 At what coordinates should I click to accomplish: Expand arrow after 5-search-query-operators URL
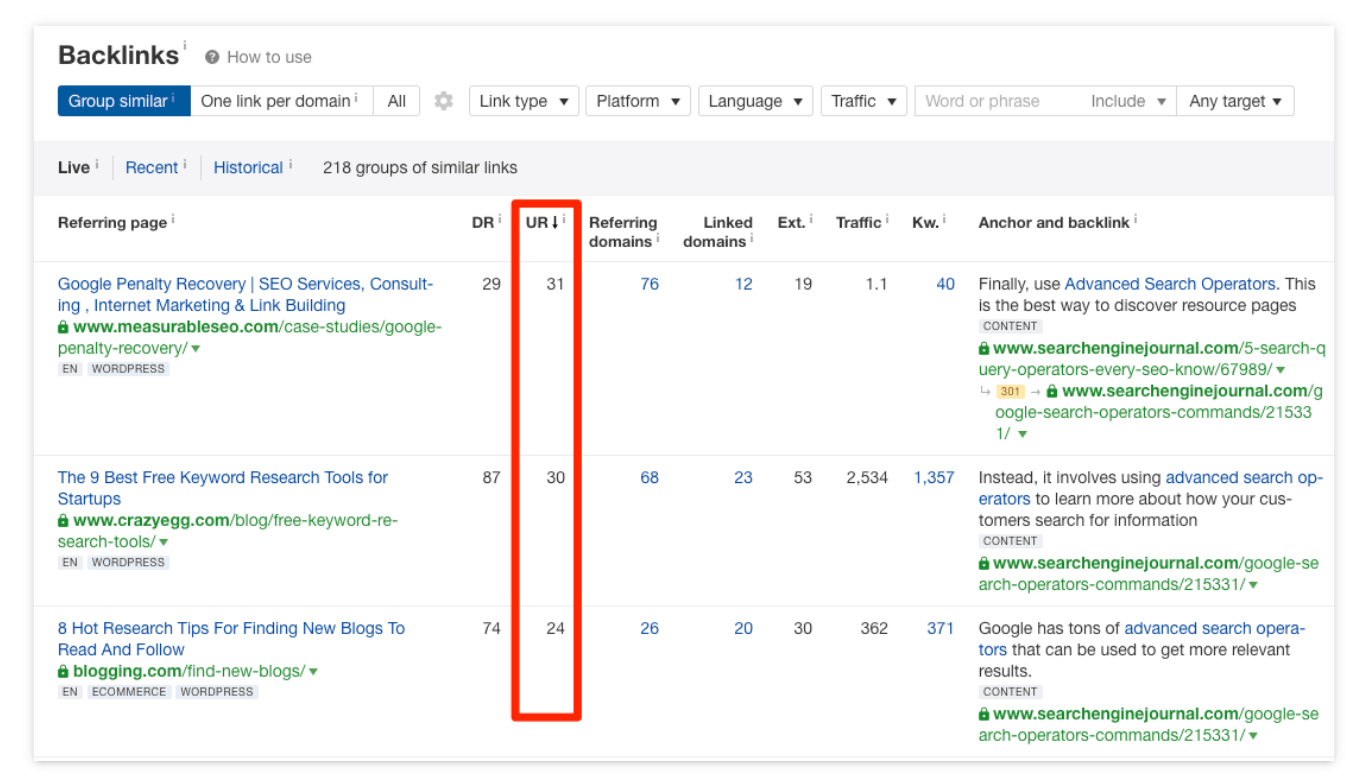(x=1281, y=371)
